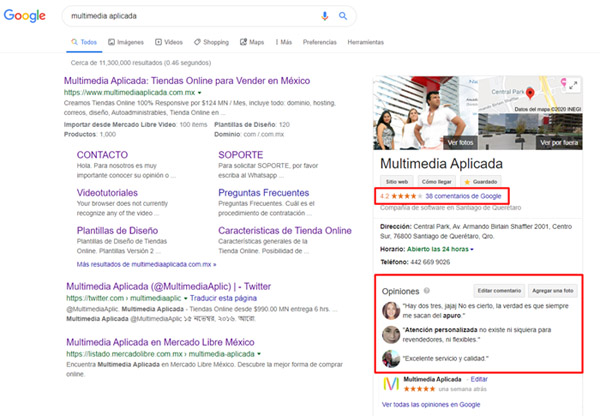Screen dimensions: 600x416
Task: Open the Ver fotos thumbnail
Action: point(403,142)
